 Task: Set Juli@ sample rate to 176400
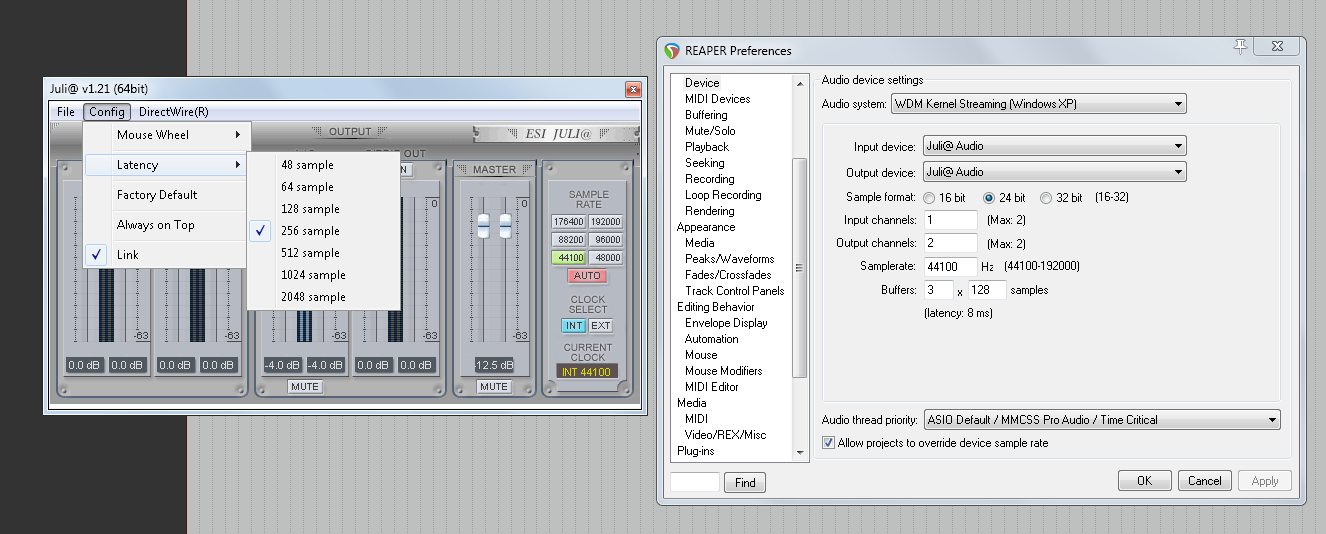coord(568,222)
